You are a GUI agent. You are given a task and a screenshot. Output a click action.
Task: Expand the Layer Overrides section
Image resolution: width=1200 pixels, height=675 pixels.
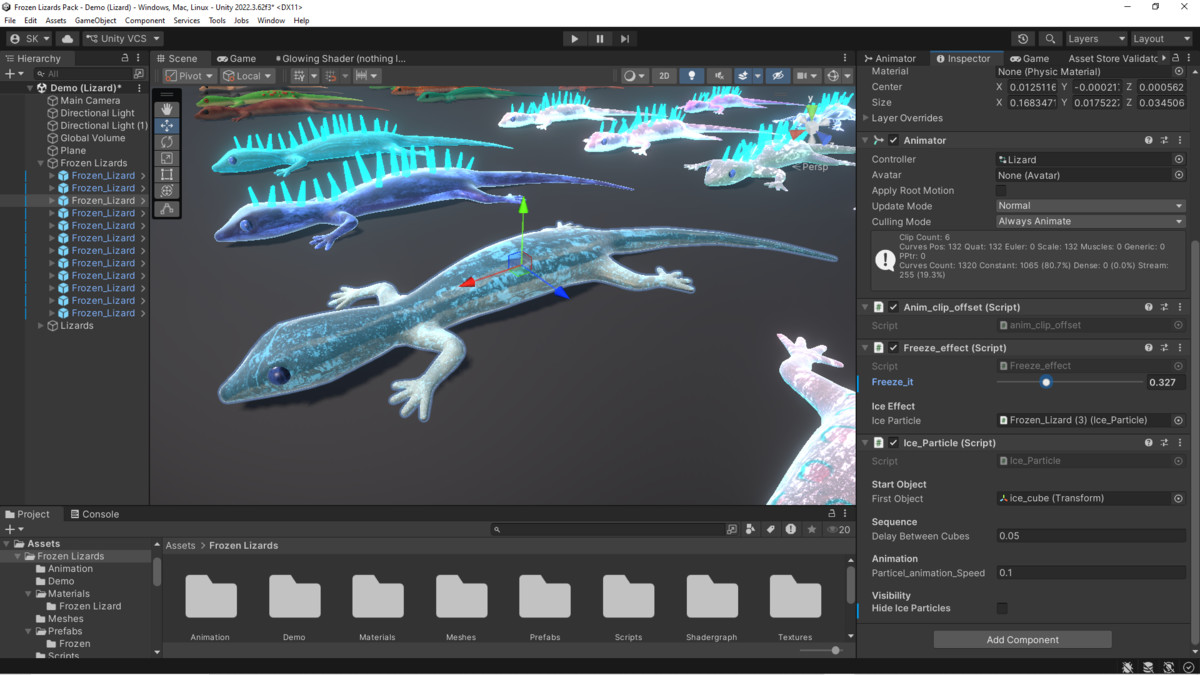click(x=866, y=118)
